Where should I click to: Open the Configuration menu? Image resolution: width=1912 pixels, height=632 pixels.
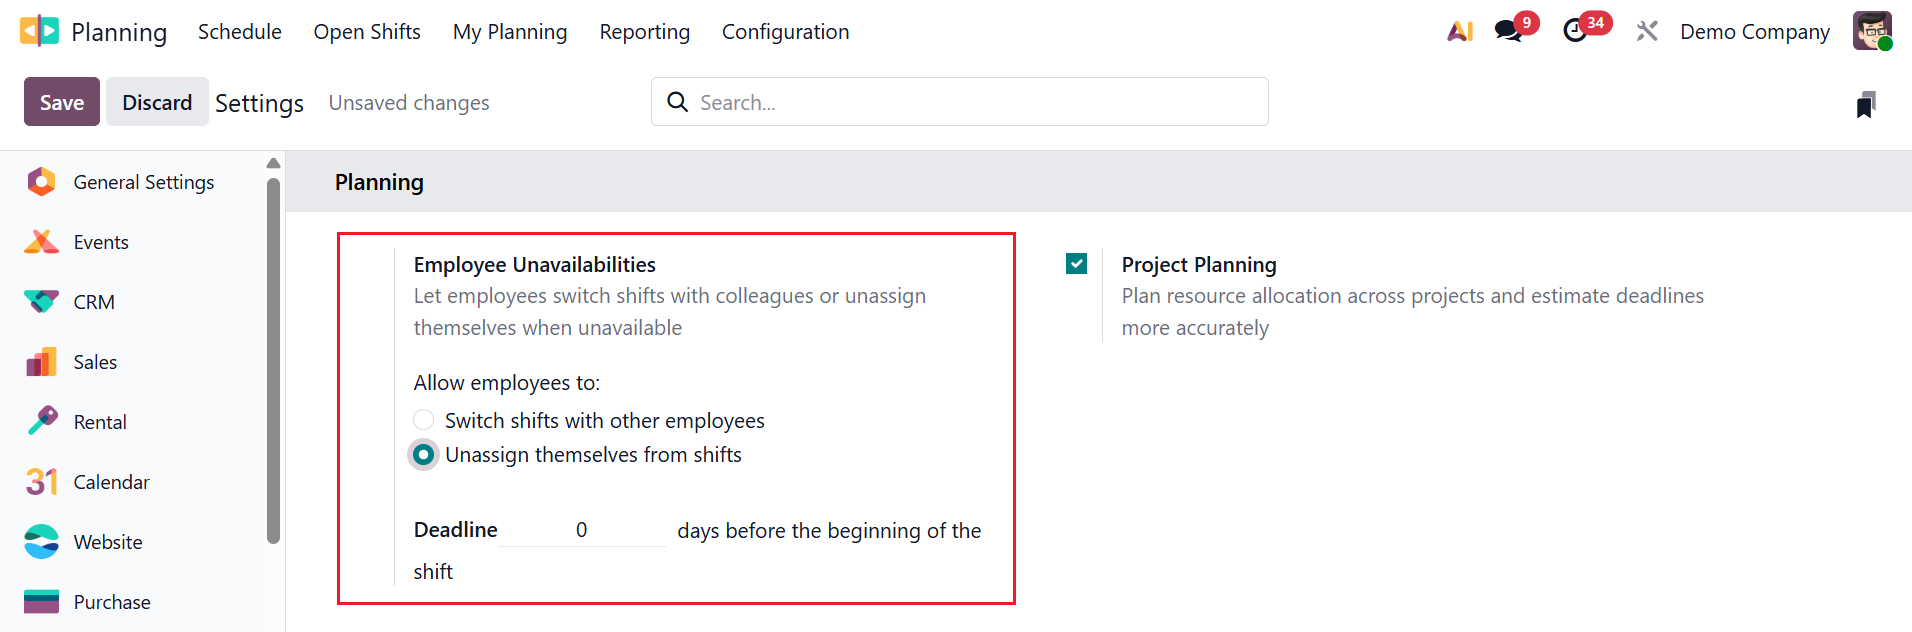click(x=785, y=31)
